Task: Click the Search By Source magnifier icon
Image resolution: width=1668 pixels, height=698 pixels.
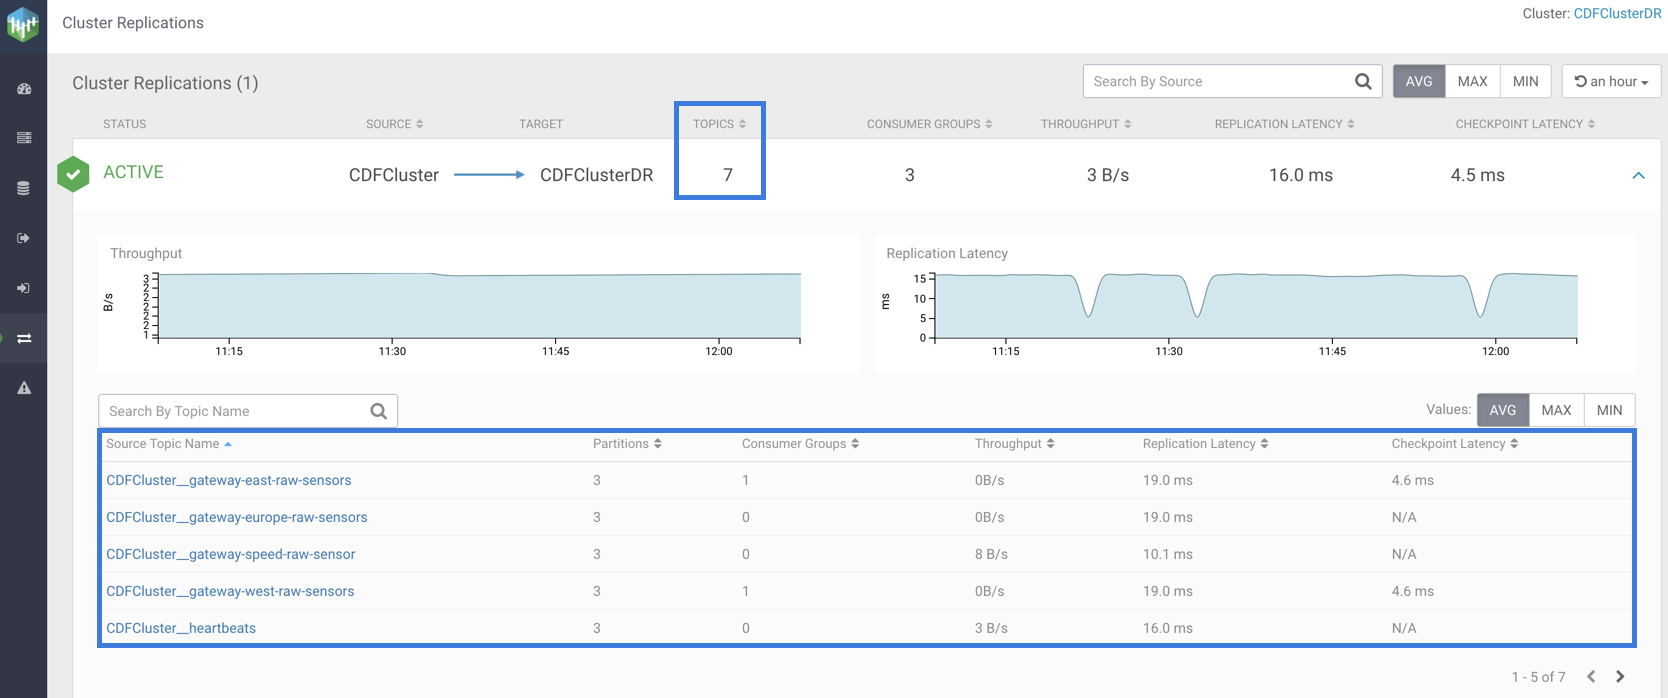Action: click(x=1362, y=82)
